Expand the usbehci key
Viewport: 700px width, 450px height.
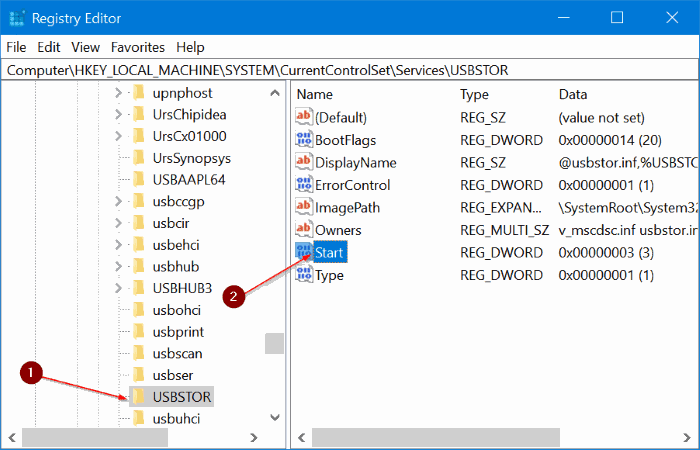pyautogui.click(x=118, y=245)
